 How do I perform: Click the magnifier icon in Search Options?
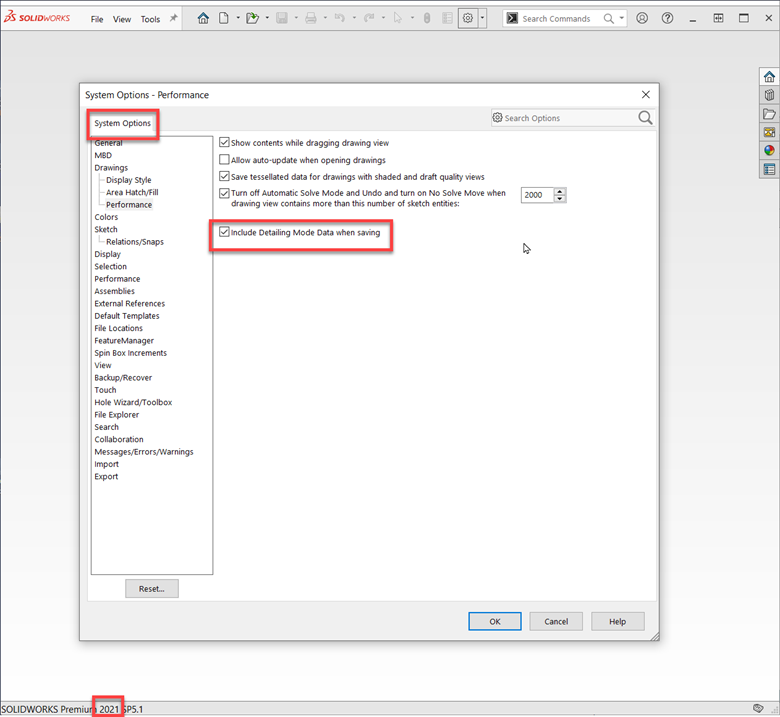645,118
